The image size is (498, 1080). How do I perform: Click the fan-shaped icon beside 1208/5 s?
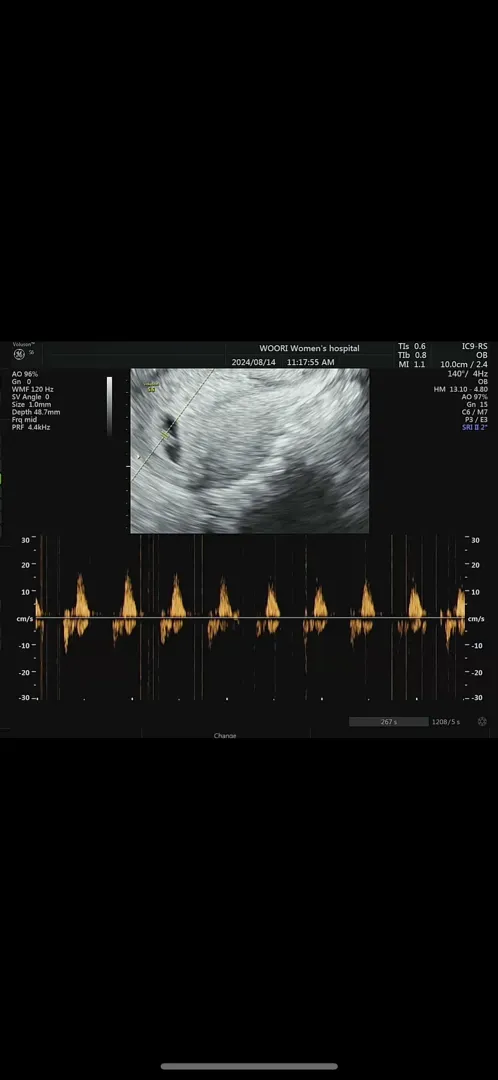point(482,721)
